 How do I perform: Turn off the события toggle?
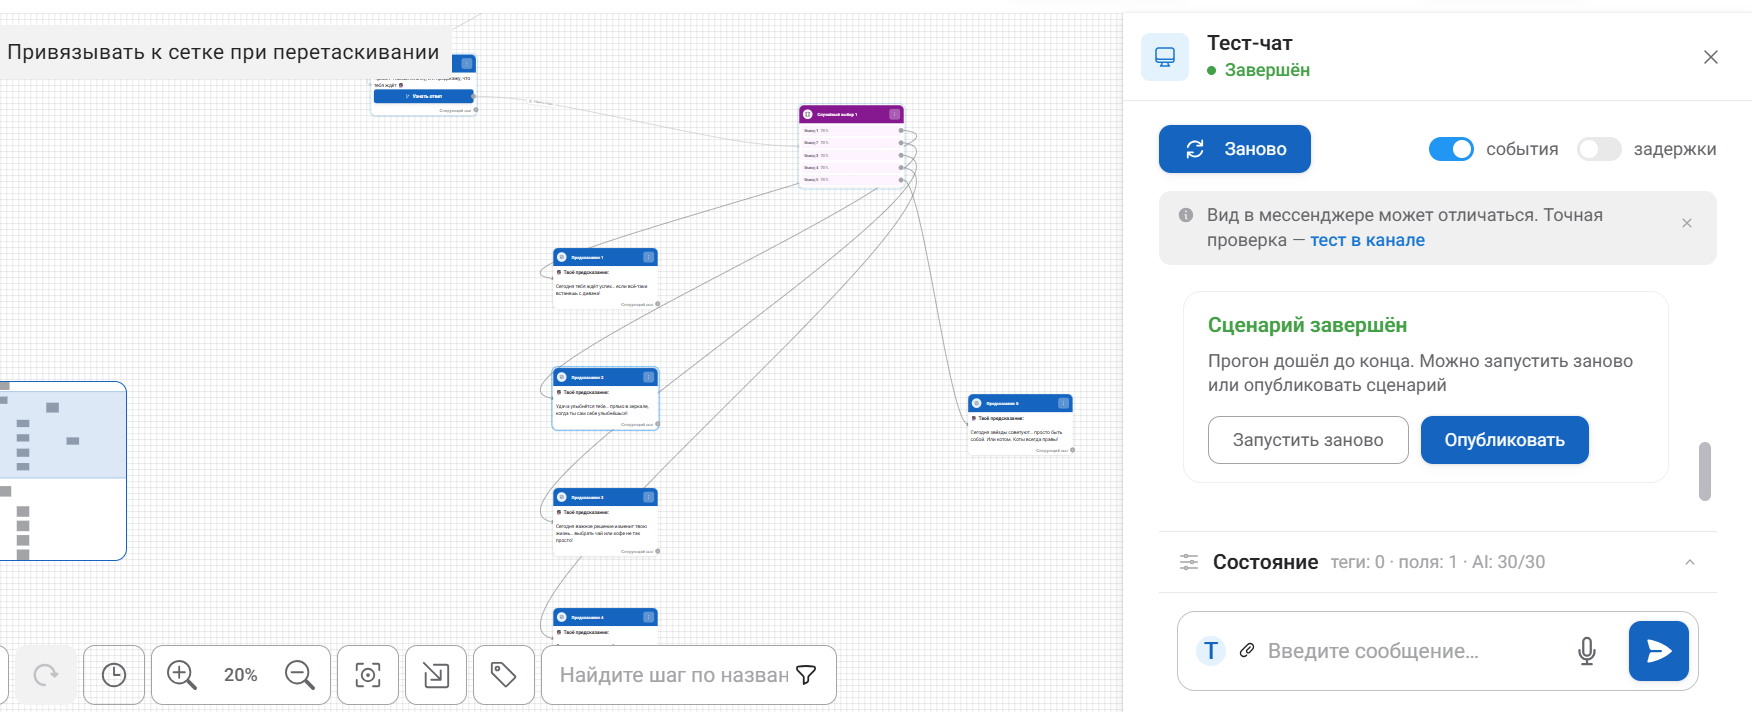tap(1451, 149)
